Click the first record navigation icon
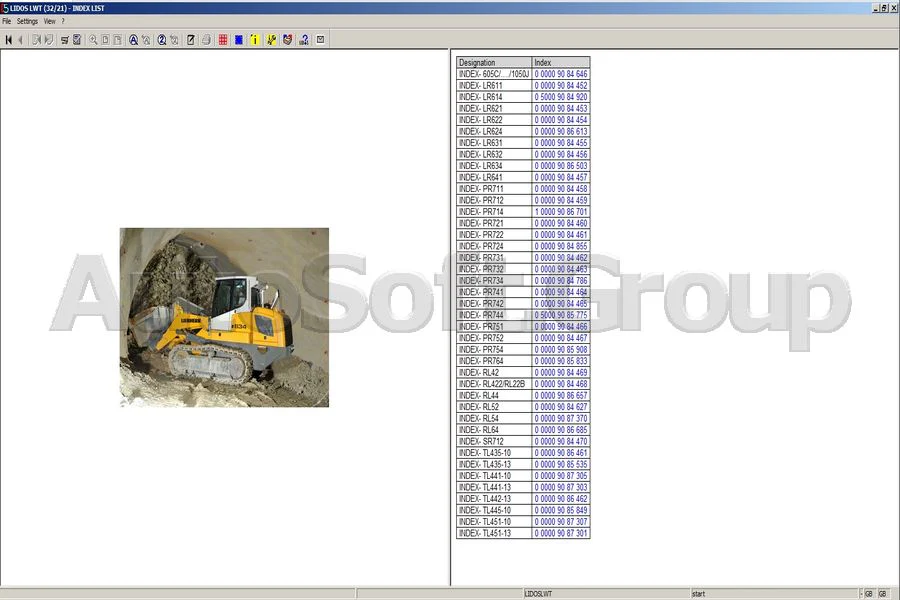Image resolution: width=900 pixels, height=600 pixels. point(8,39)
